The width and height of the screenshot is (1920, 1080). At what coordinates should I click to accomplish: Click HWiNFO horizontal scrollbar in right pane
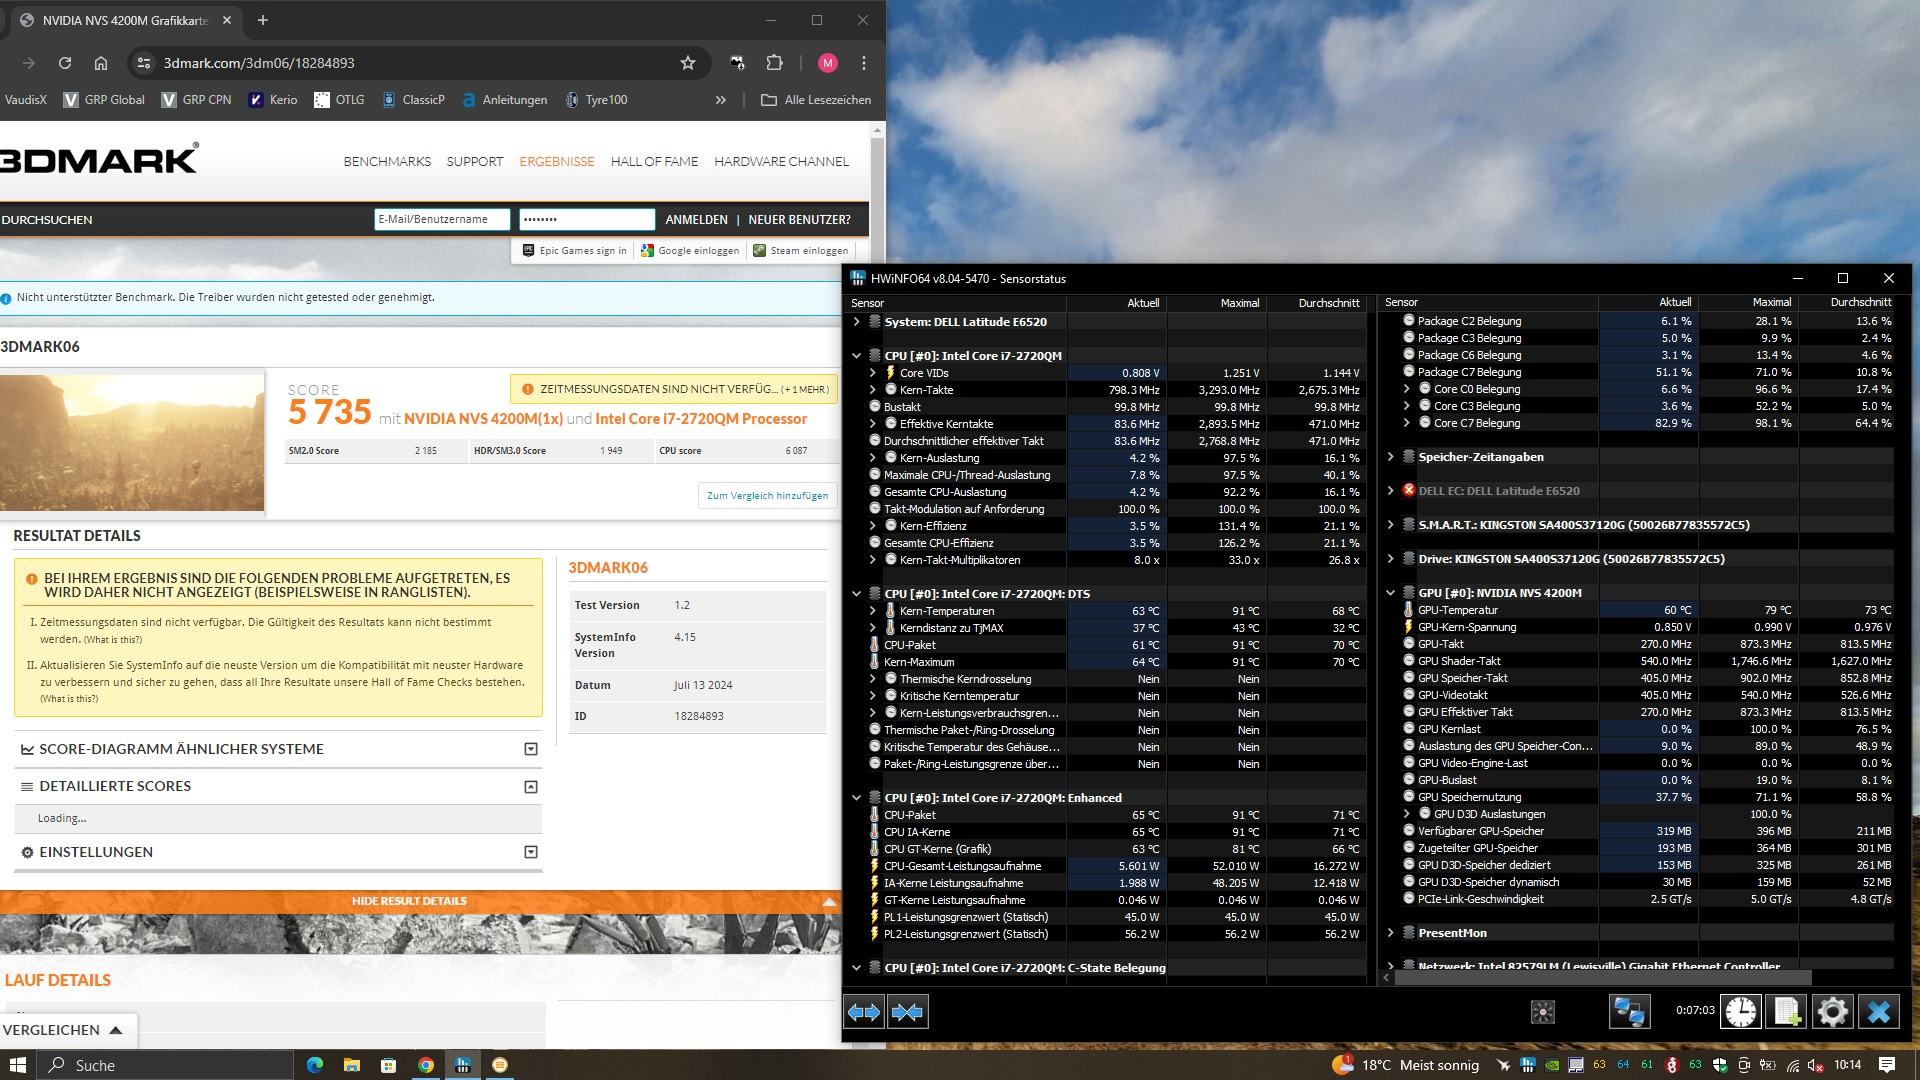(x=1603, y=978)
